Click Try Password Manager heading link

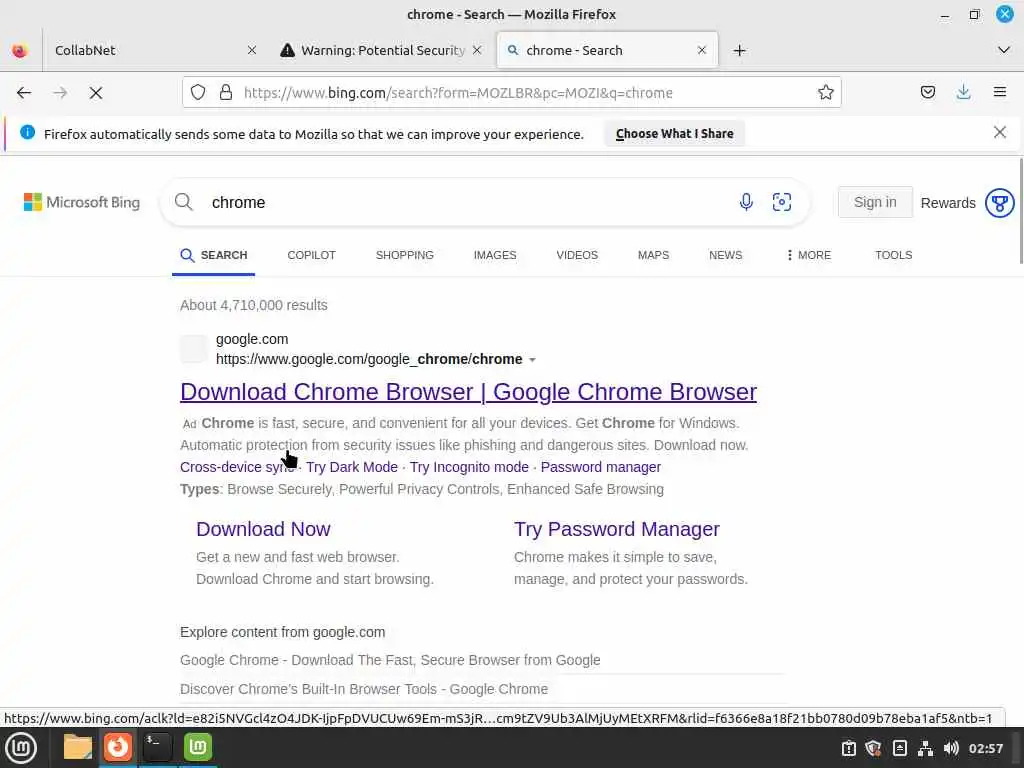[x=616, y=529]
